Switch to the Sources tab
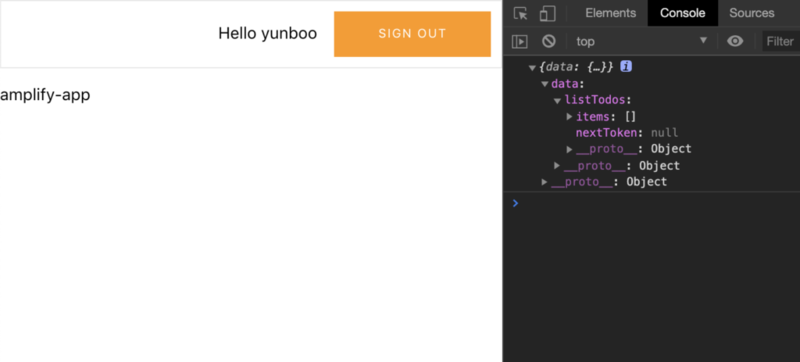800x362 pixels. pyautogui.click(x=752, y=13)
